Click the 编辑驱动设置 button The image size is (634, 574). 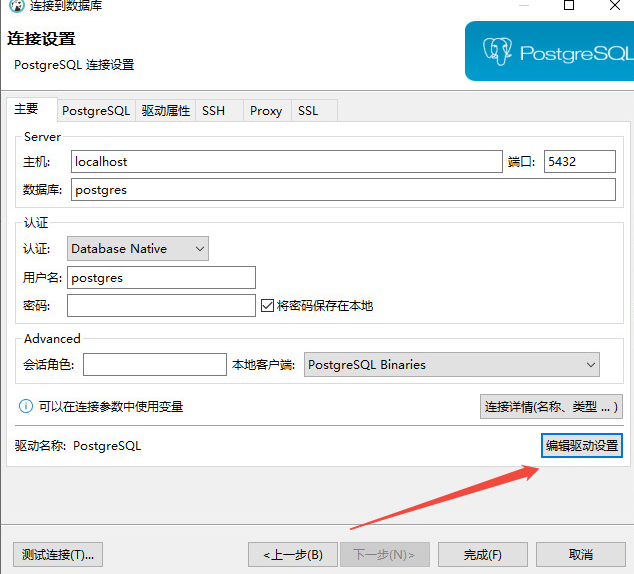[x=581, y=445]
